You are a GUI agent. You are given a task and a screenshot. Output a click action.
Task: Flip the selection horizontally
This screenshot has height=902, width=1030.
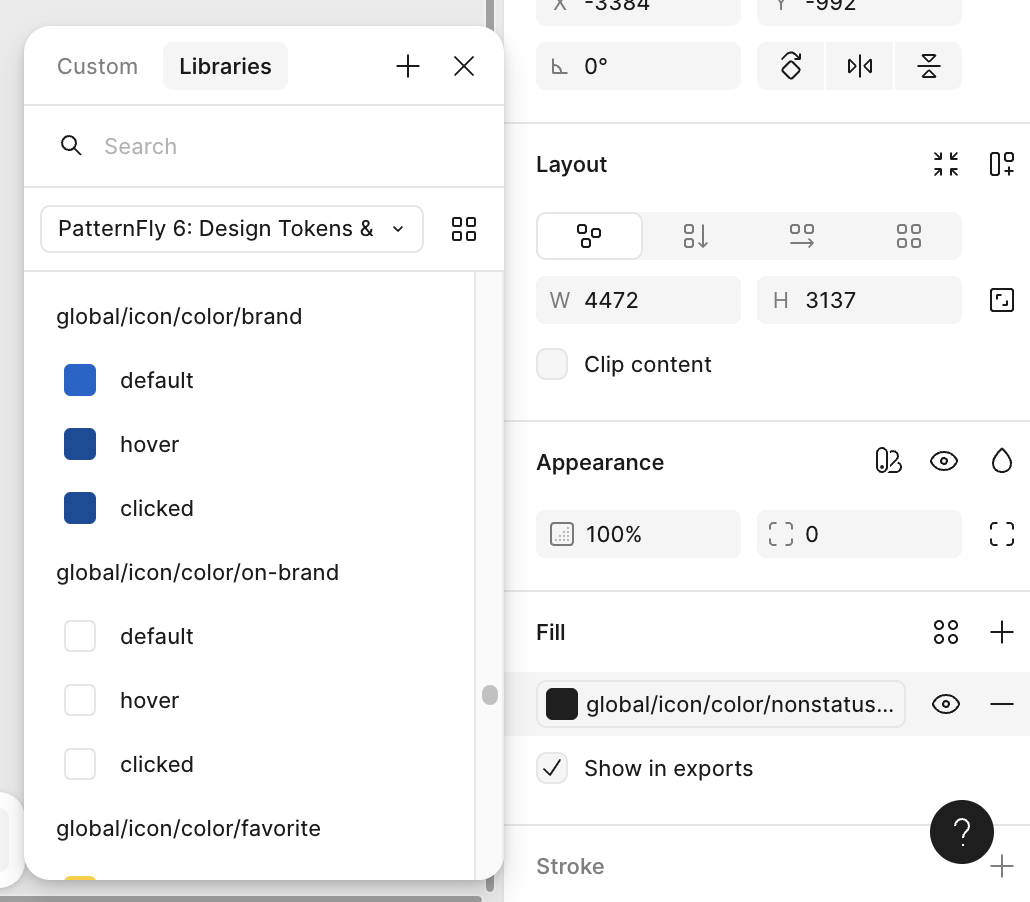[859, 66]
